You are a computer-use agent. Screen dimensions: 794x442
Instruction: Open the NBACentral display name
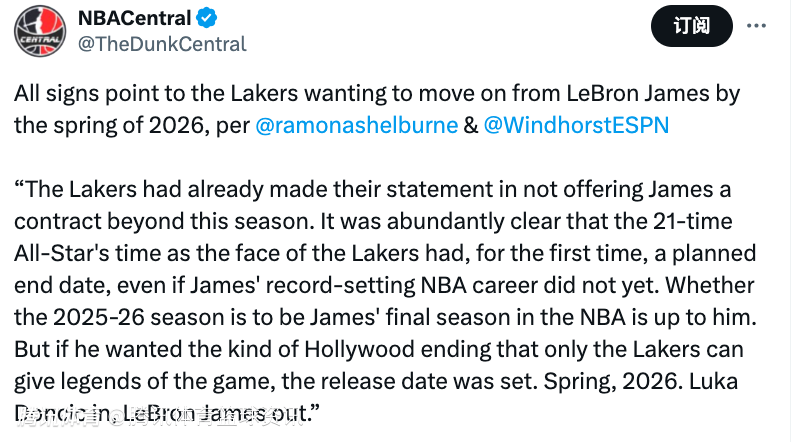(134, 18)
